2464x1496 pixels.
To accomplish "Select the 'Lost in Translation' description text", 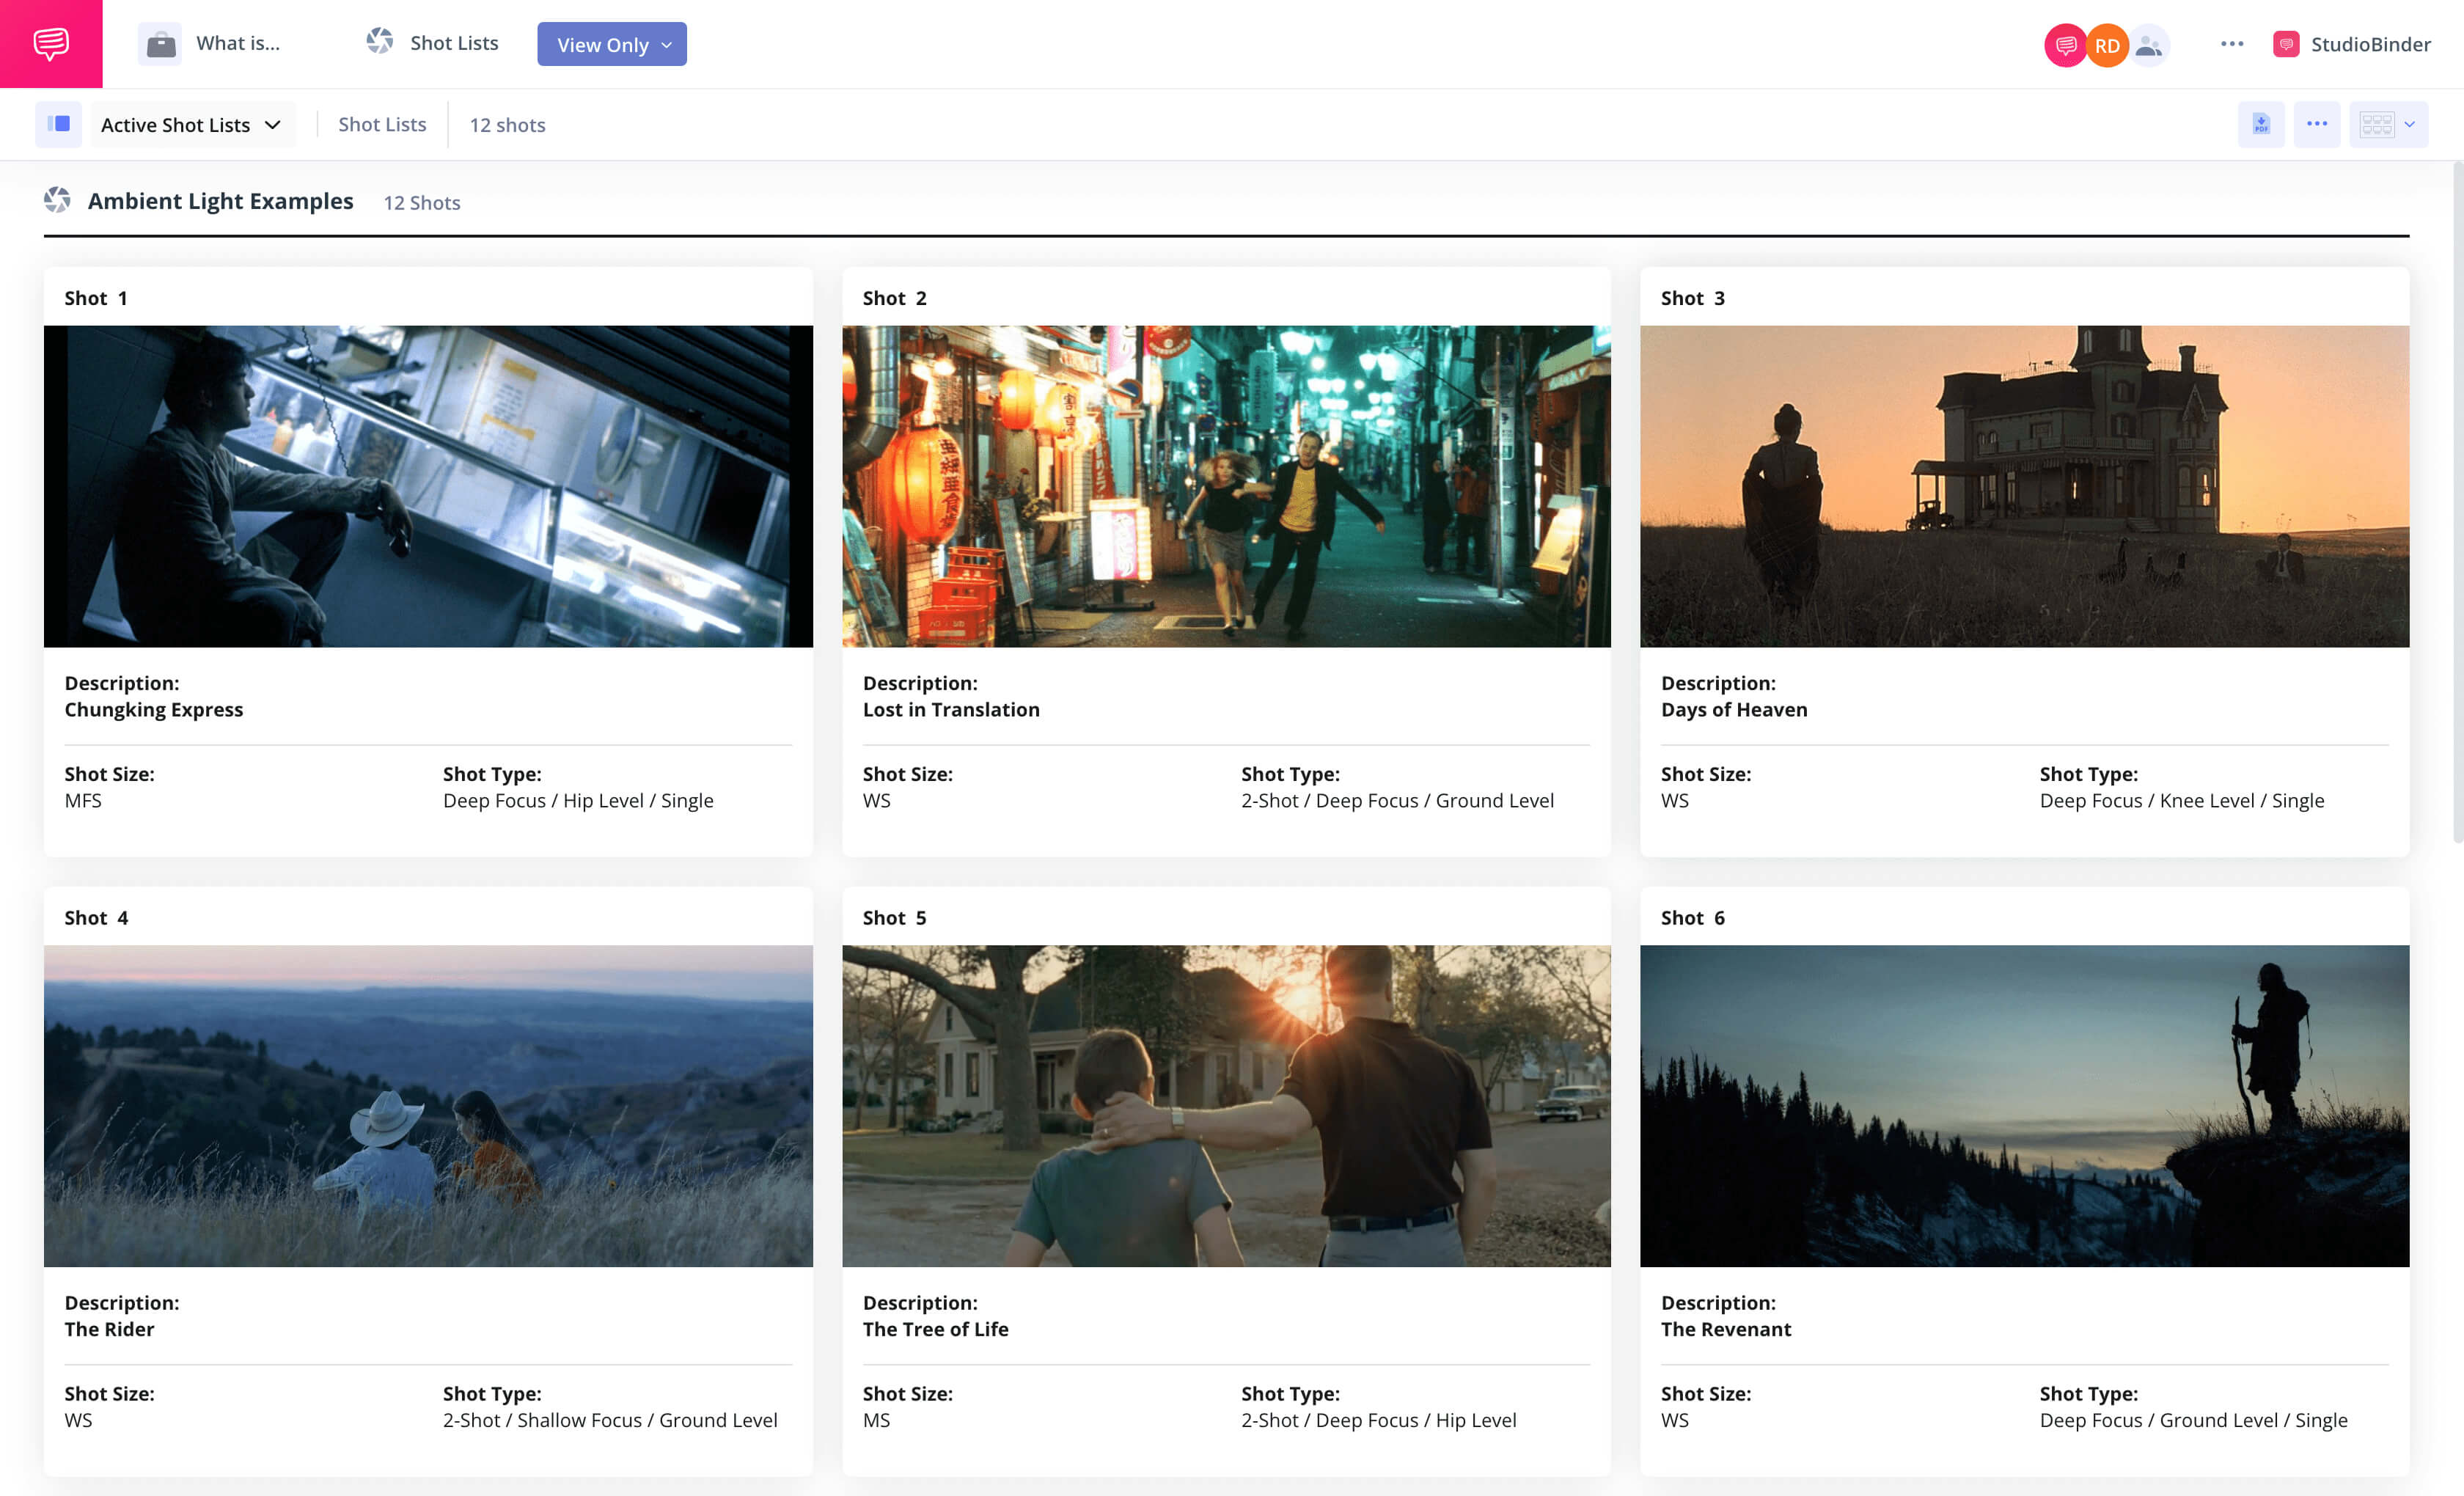I will 951,709.
